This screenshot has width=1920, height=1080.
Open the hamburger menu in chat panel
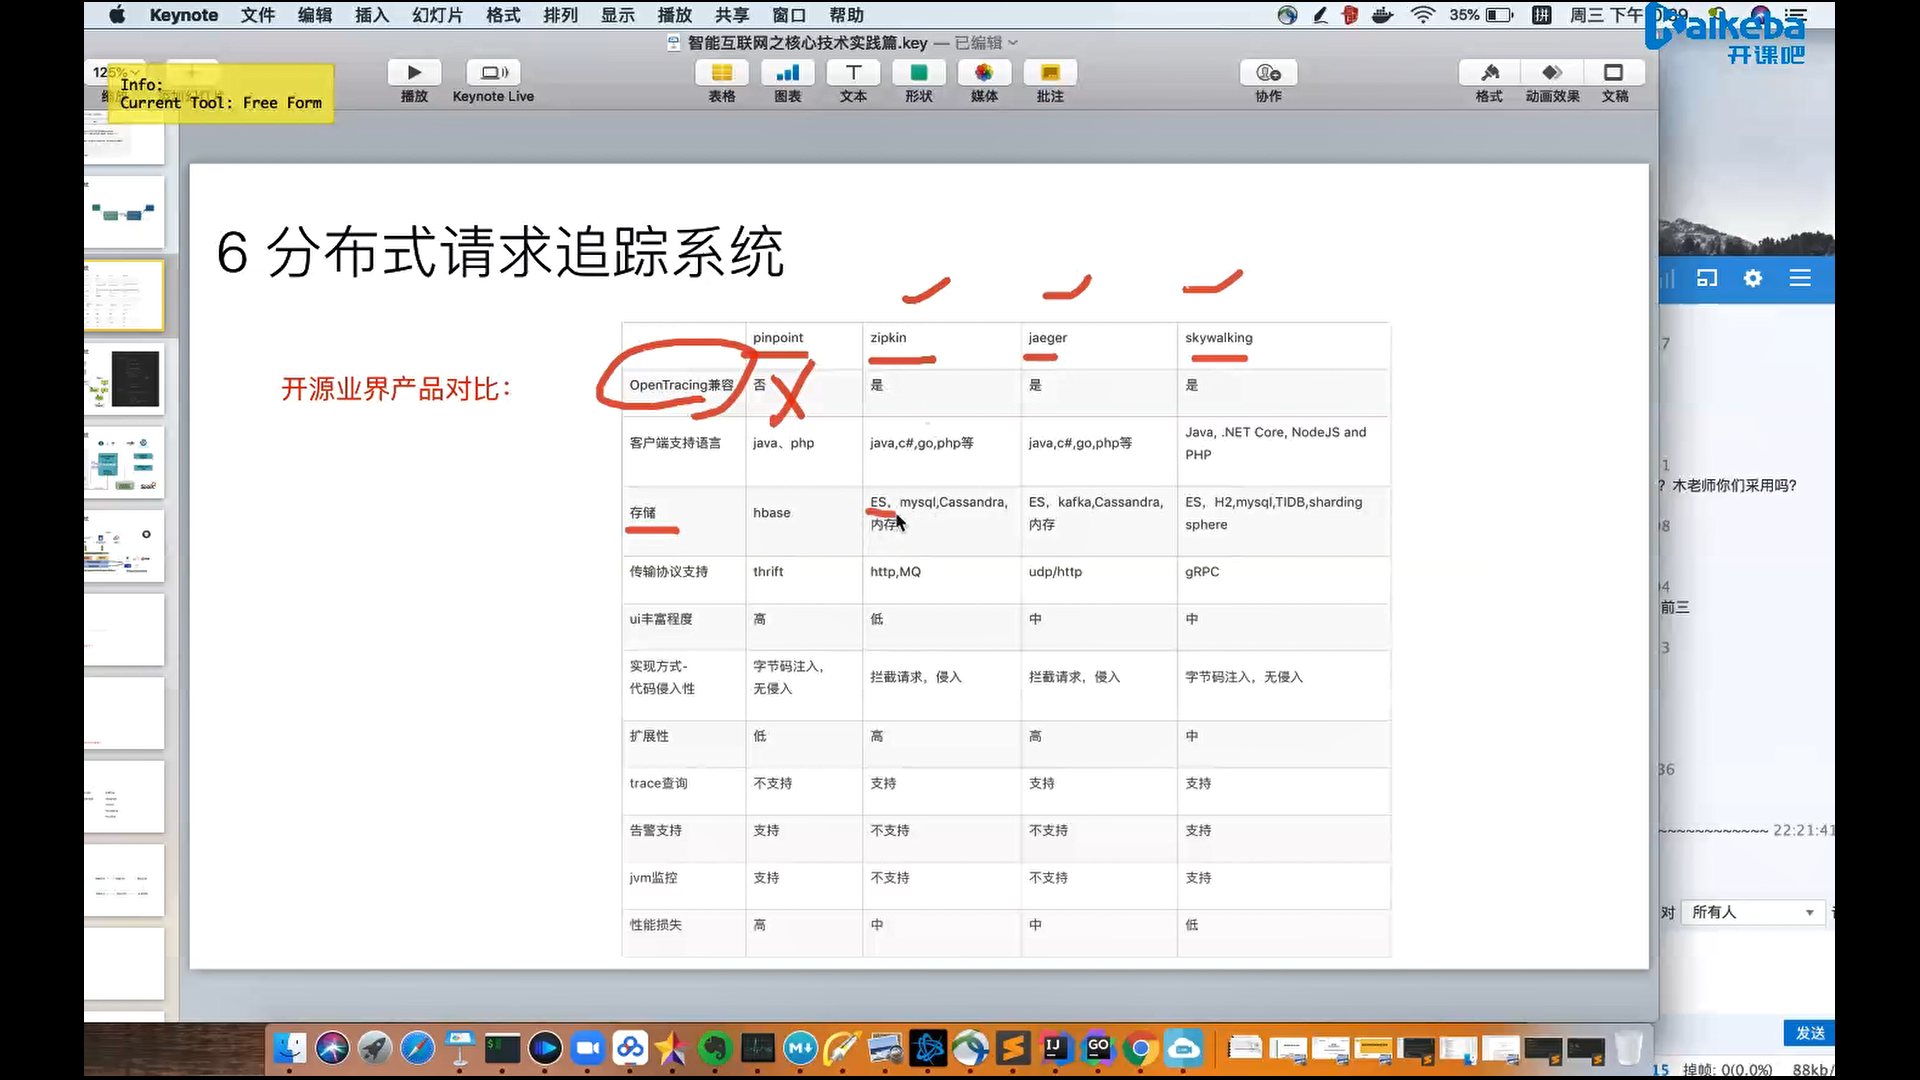pos(1800,279)
